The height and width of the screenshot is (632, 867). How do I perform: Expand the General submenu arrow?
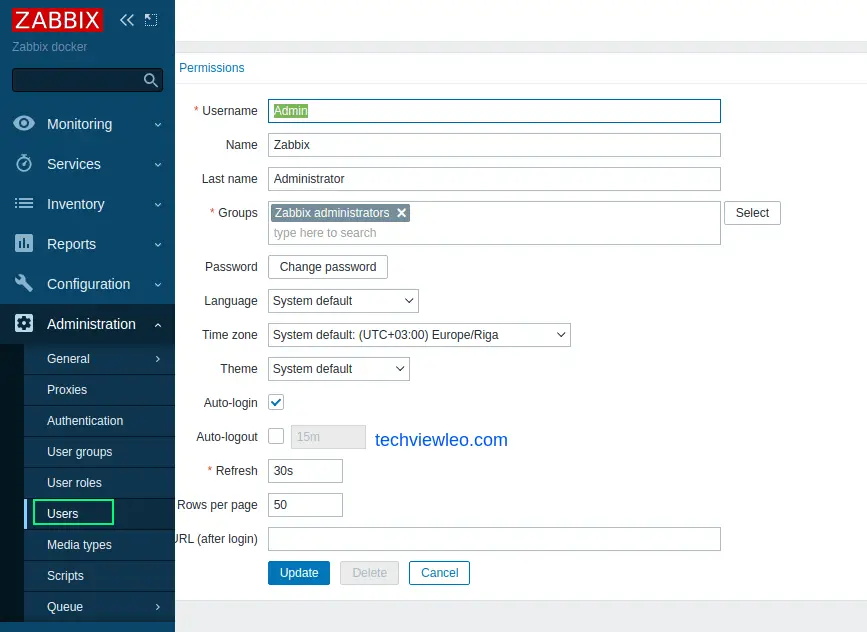158,359
